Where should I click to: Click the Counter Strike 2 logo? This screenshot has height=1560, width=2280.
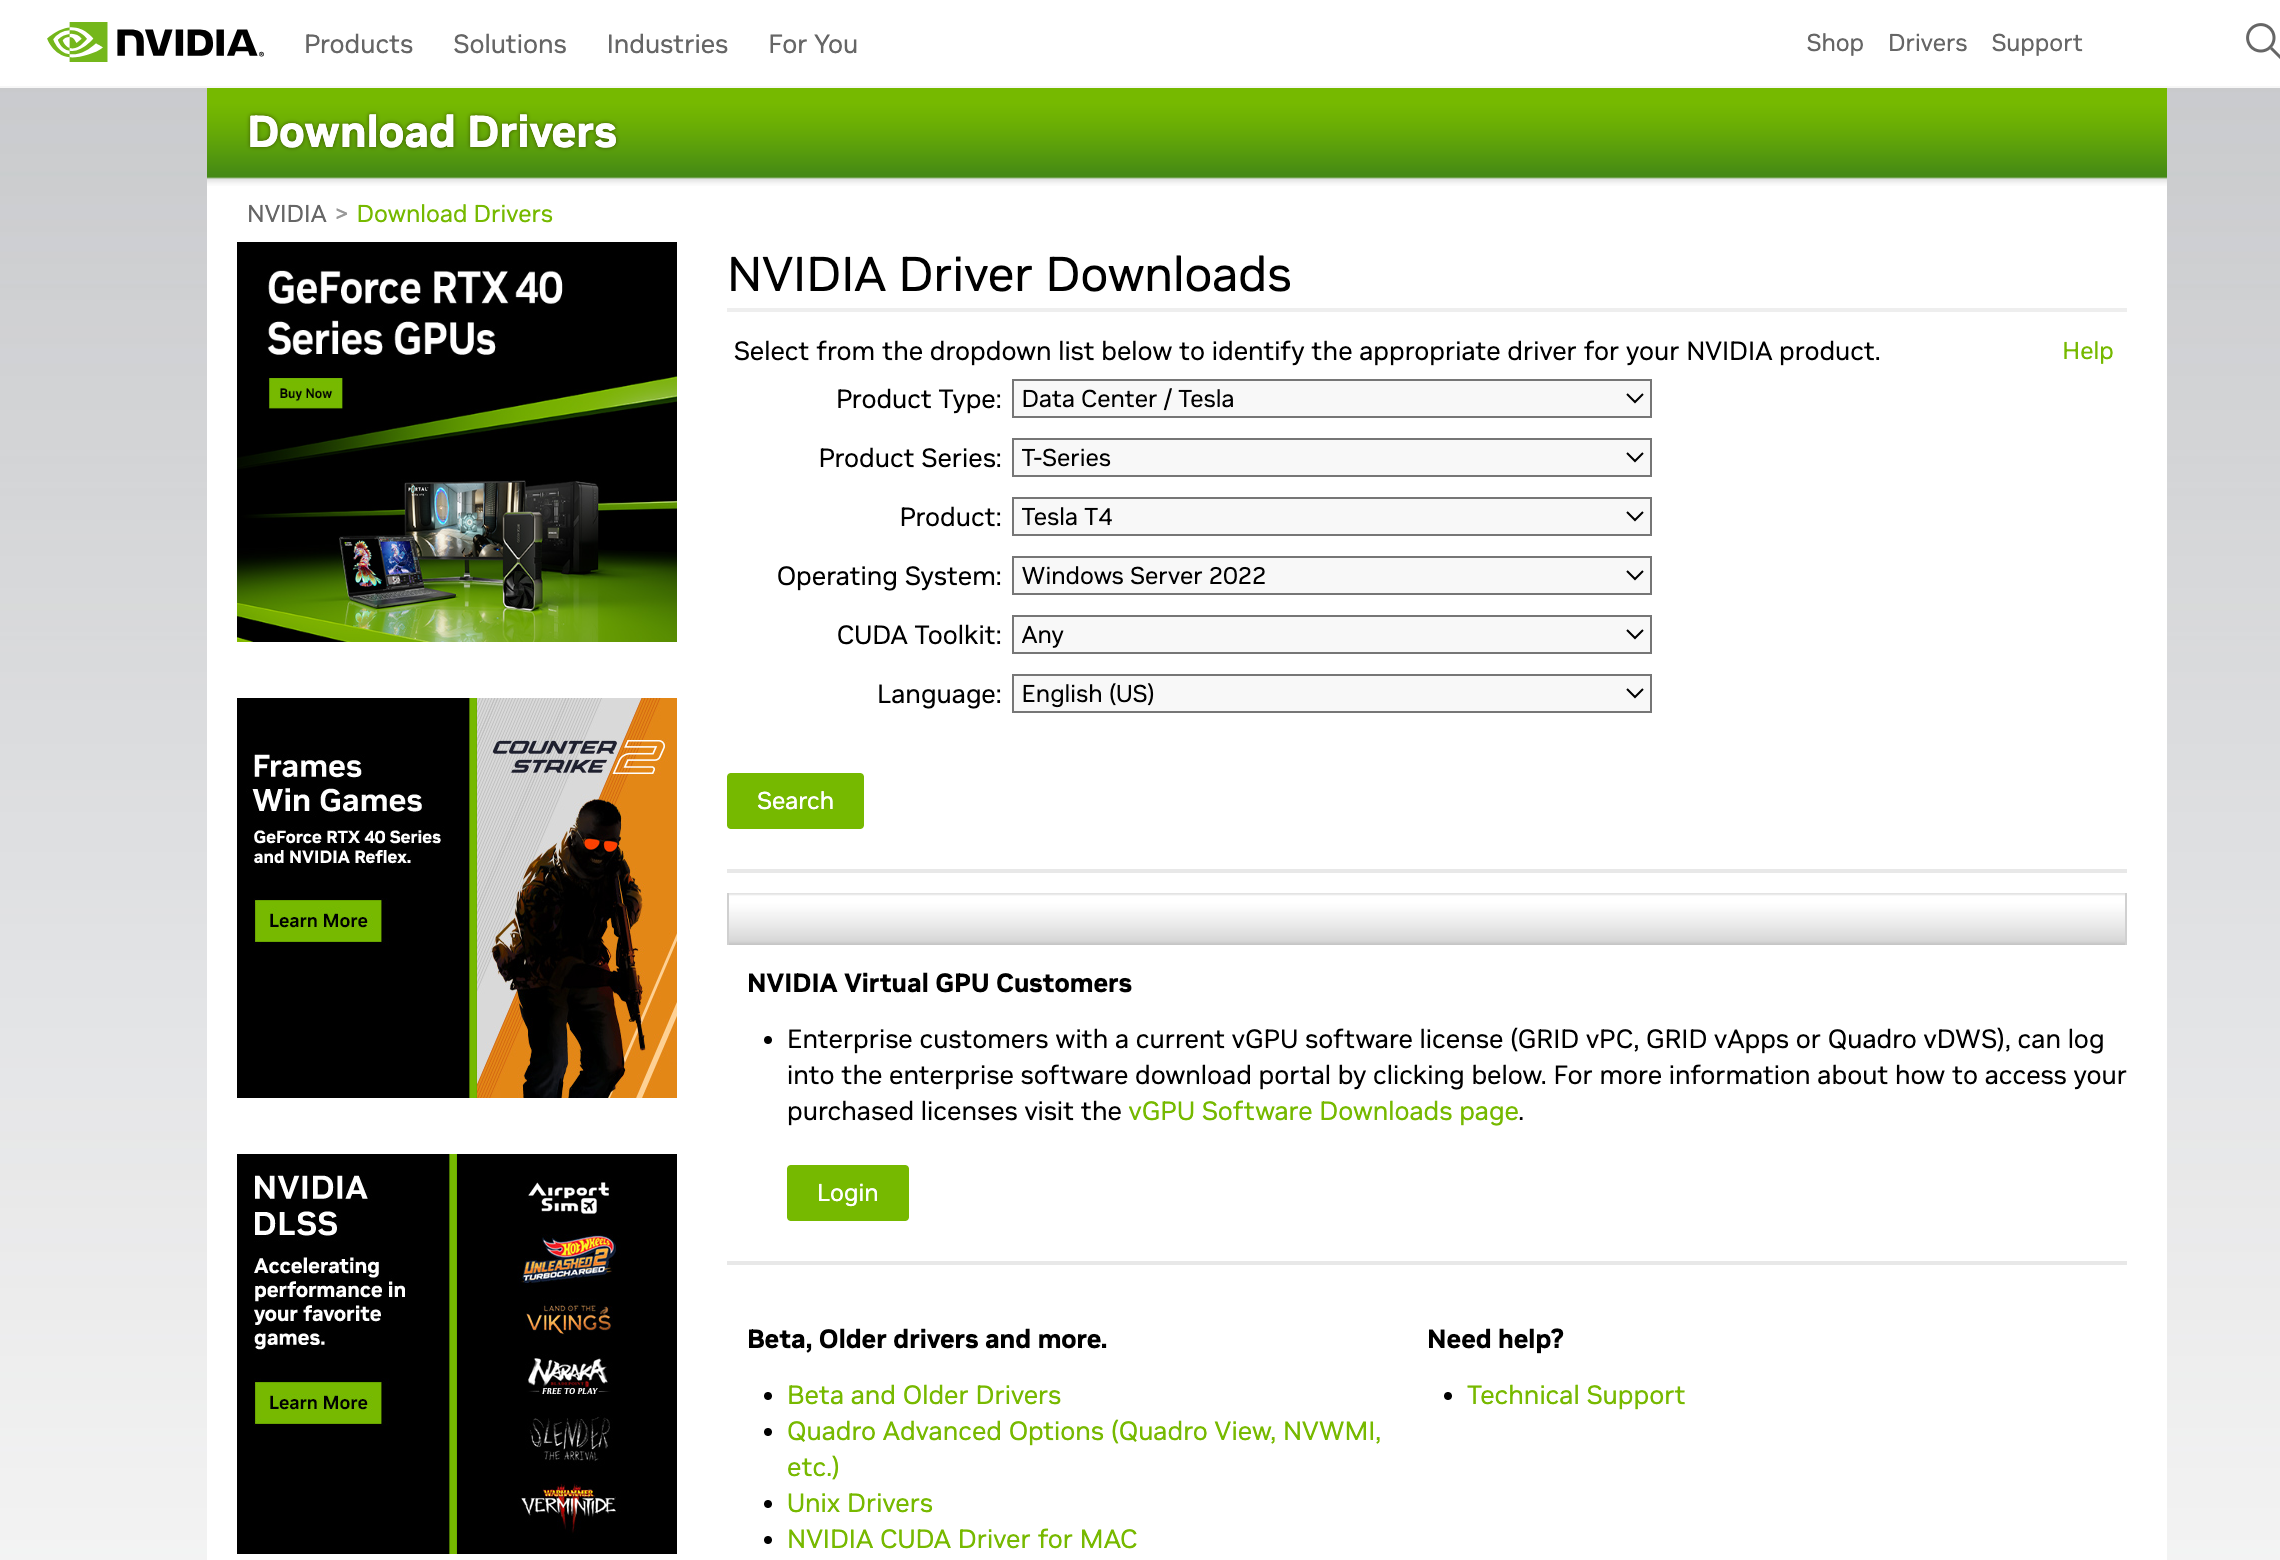pyautogui.click(x=578, y=757)
